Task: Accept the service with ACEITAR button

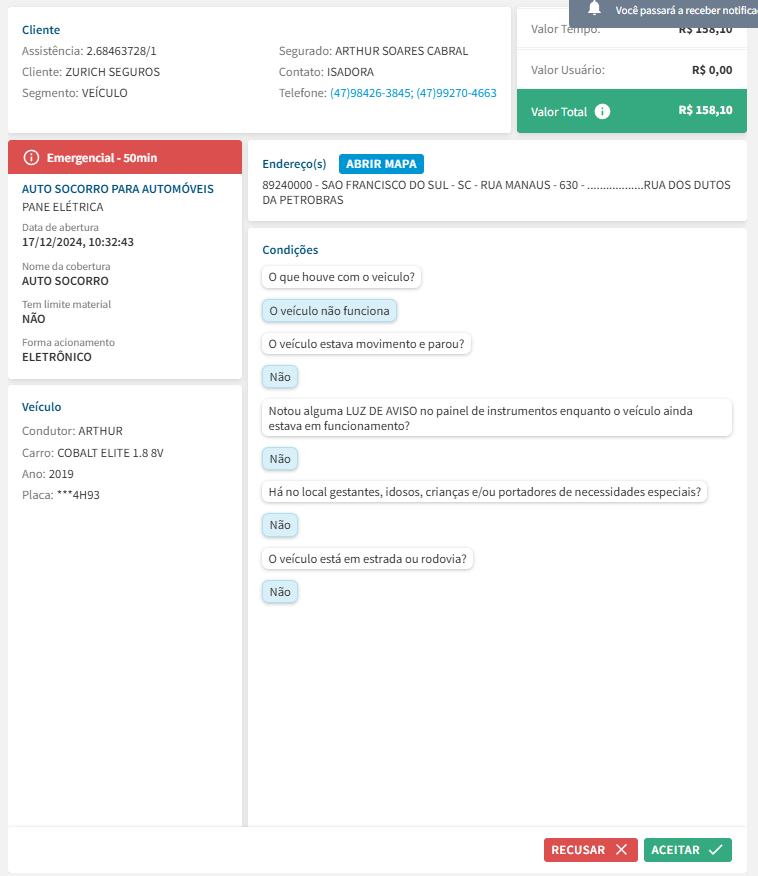Action: pos(687,850)
